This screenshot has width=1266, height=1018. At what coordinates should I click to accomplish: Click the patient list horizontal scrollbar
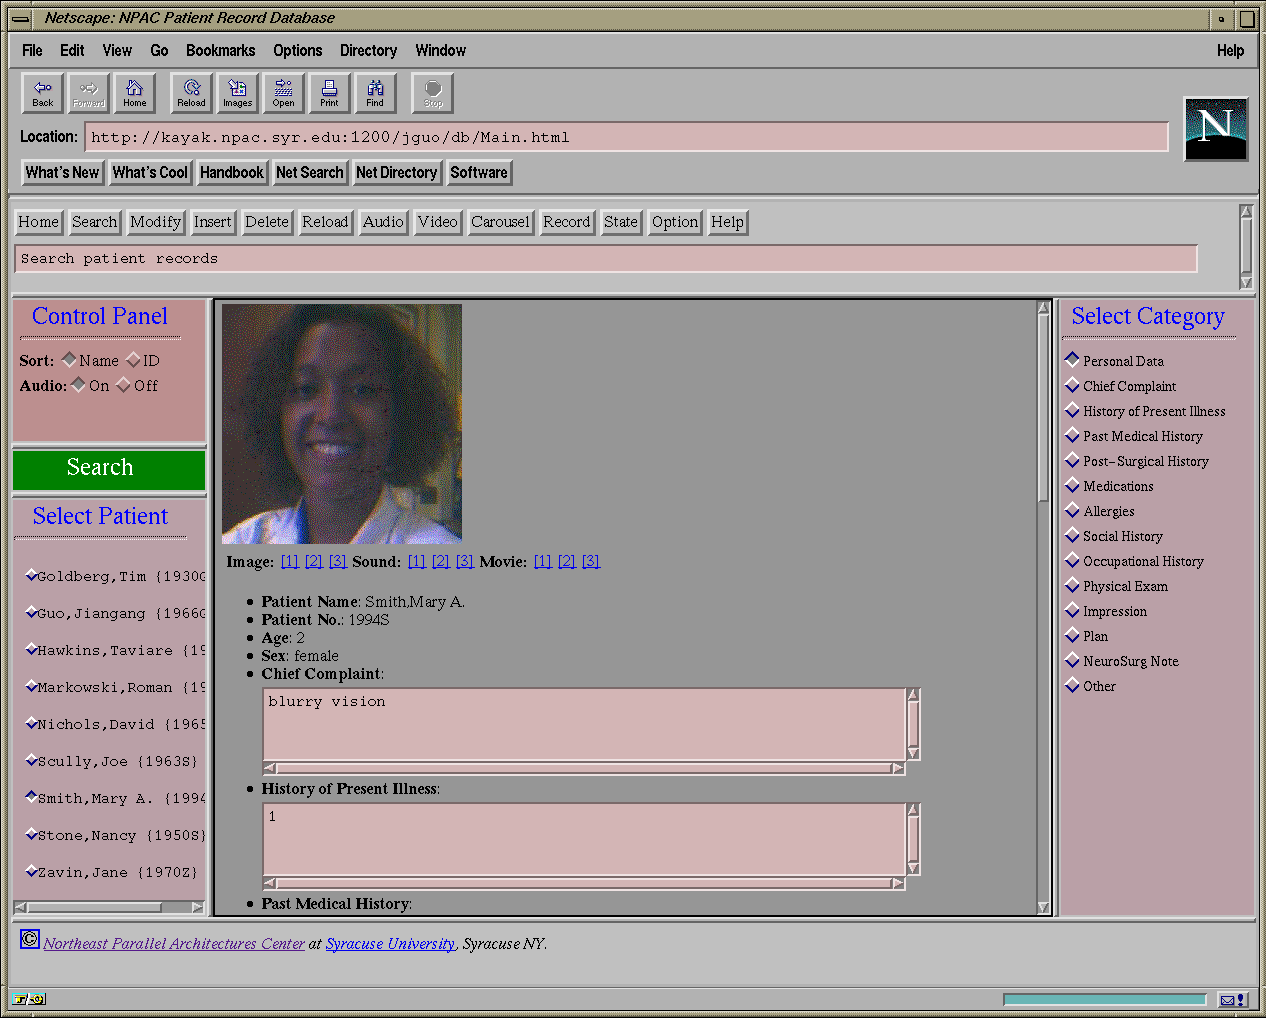point(109,907)
